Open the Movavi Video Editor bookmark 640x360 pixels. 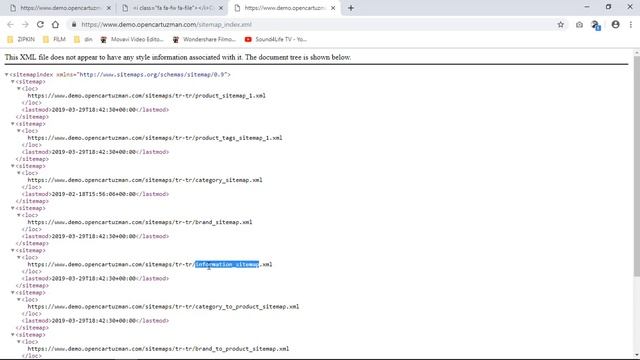click(132, 39)
